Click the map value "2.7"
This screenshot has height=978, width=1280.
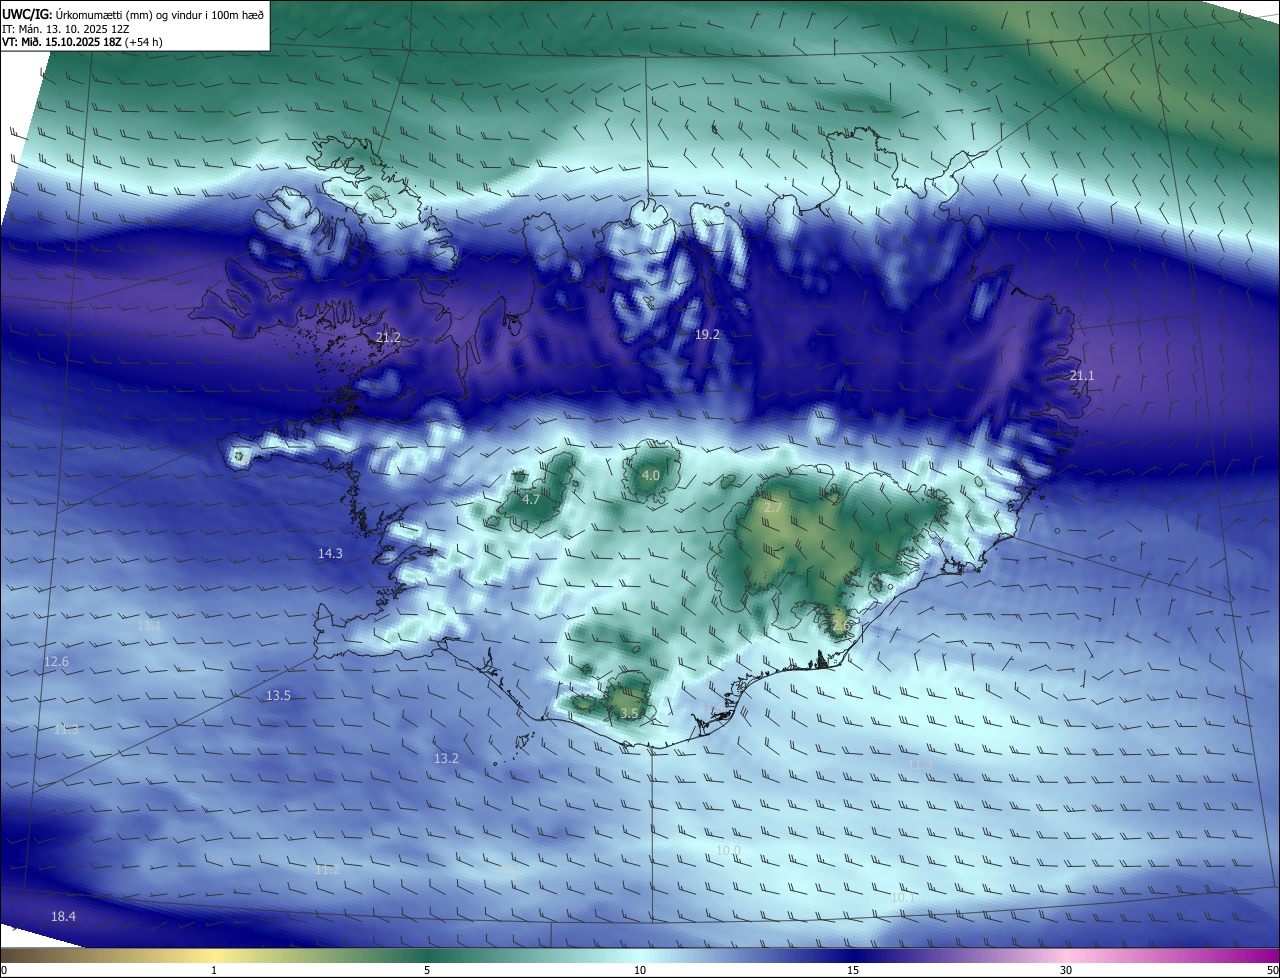tap(773, 508)
